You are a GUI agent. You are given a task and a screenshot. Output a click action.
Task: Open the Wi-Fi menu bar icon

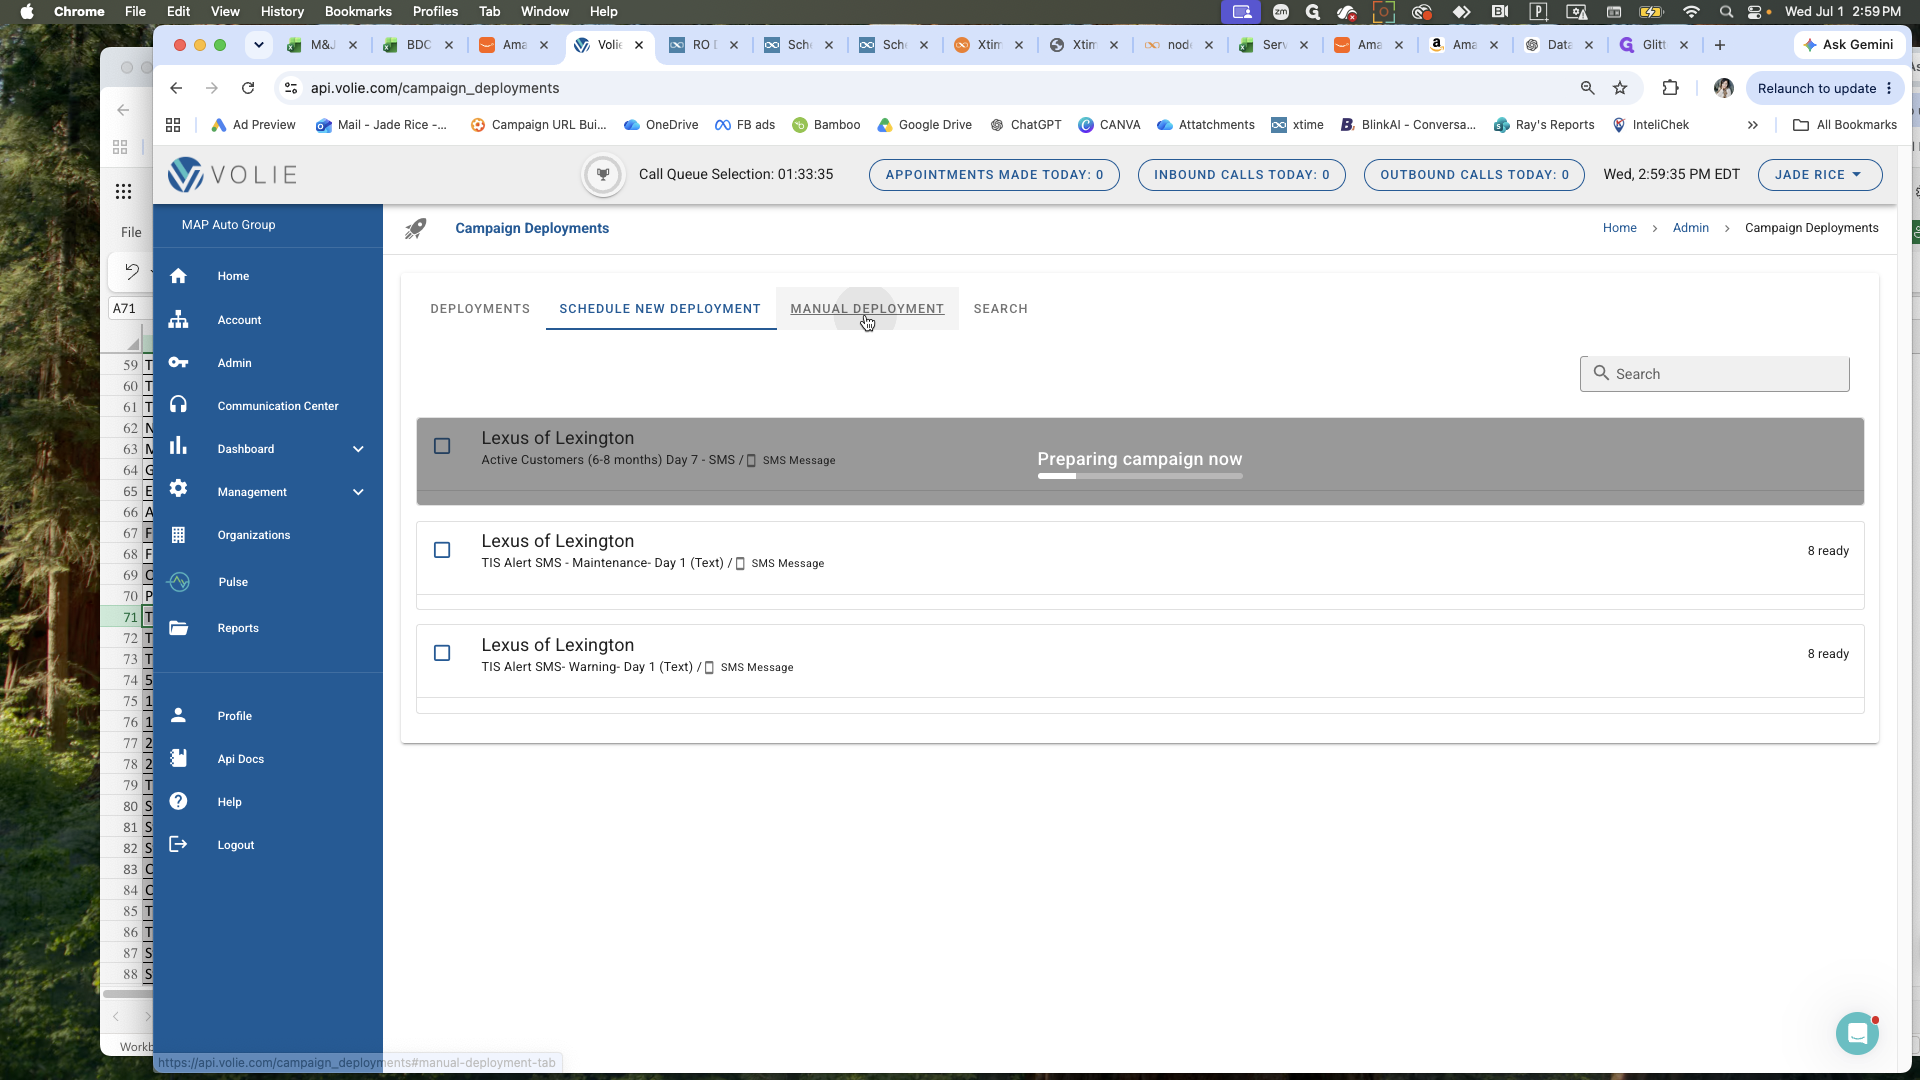click(x=1691, y=12)
